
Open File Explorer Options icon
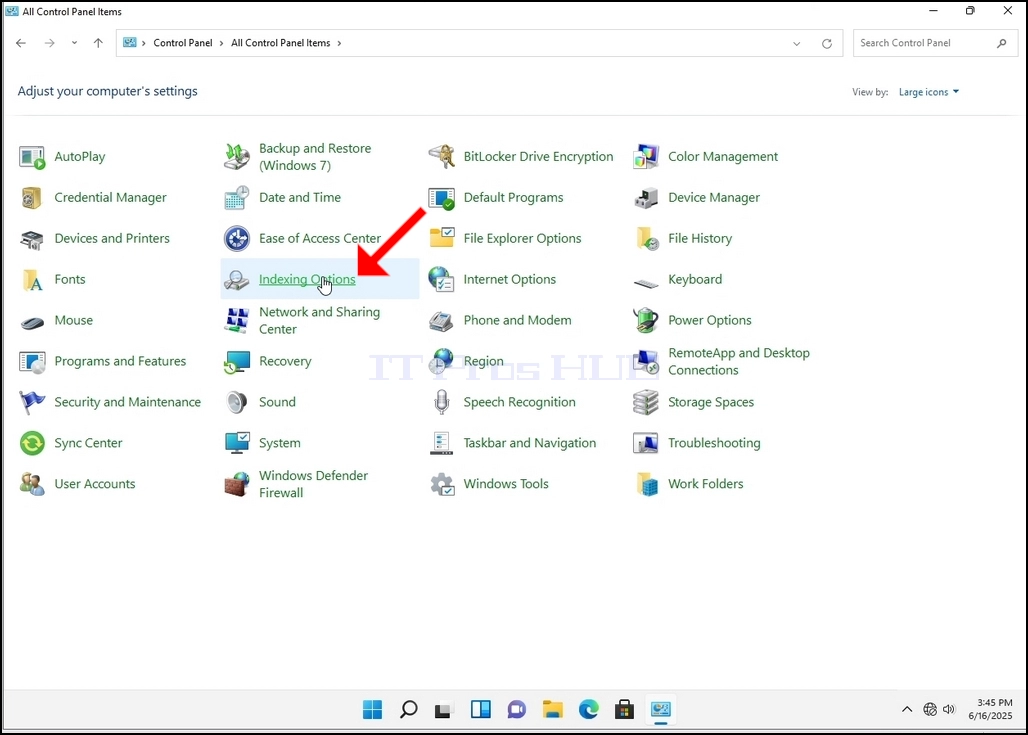tap(441, 239)
